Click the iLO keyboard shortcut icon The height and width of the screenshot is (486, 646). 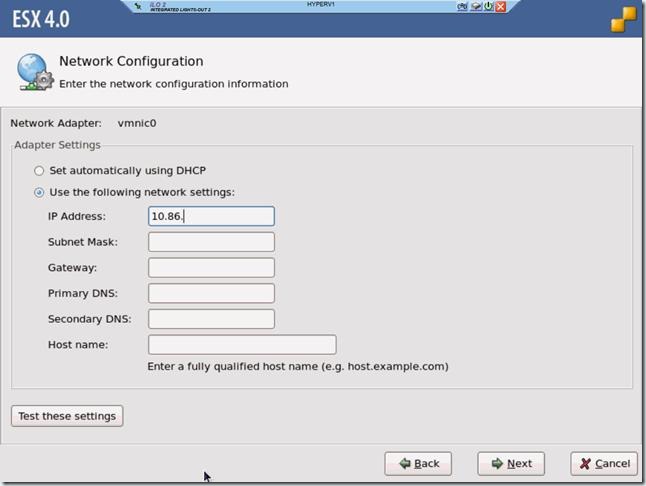pyautogui.click(x=462, y=6)
